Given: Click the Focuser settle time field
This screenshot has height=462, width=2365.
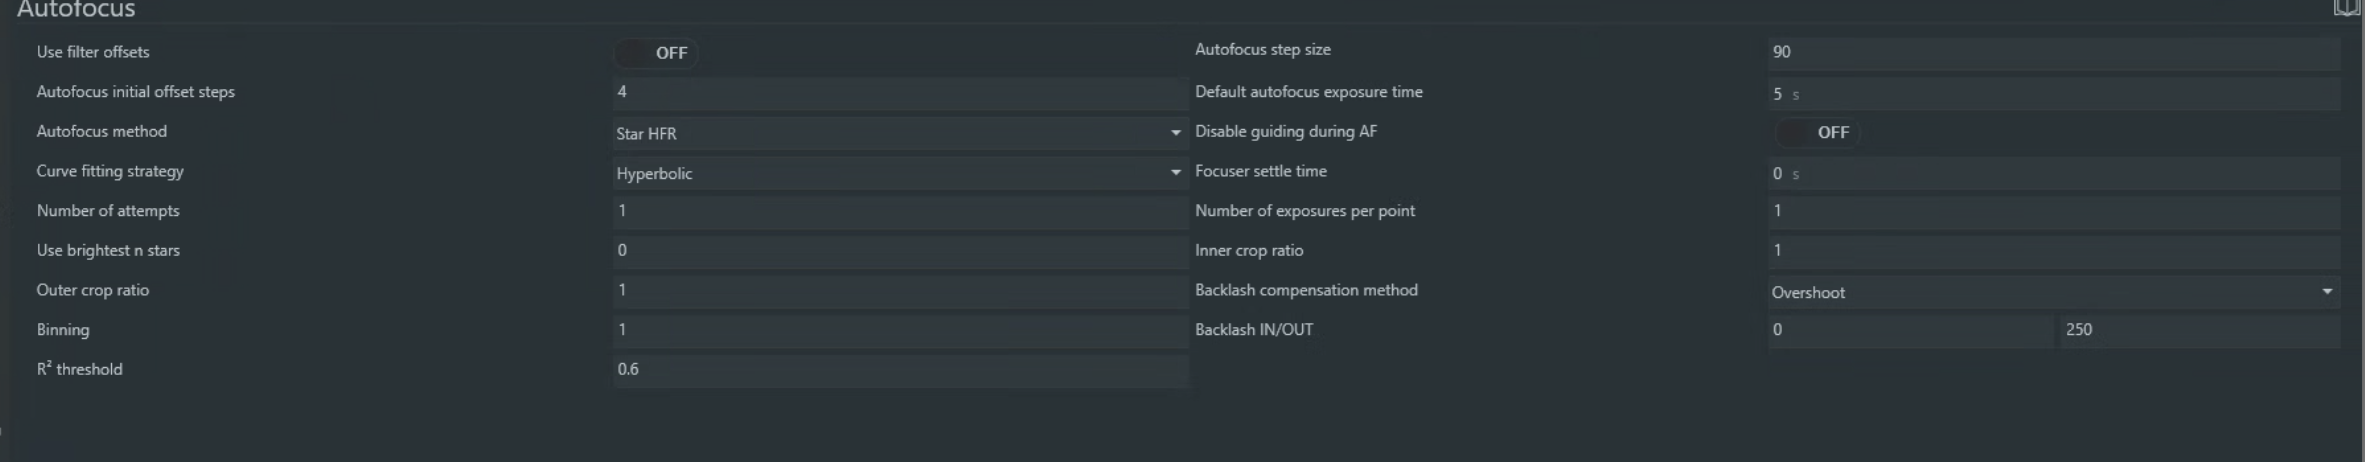Looking at the screenshot, I should coord(2052,174).
